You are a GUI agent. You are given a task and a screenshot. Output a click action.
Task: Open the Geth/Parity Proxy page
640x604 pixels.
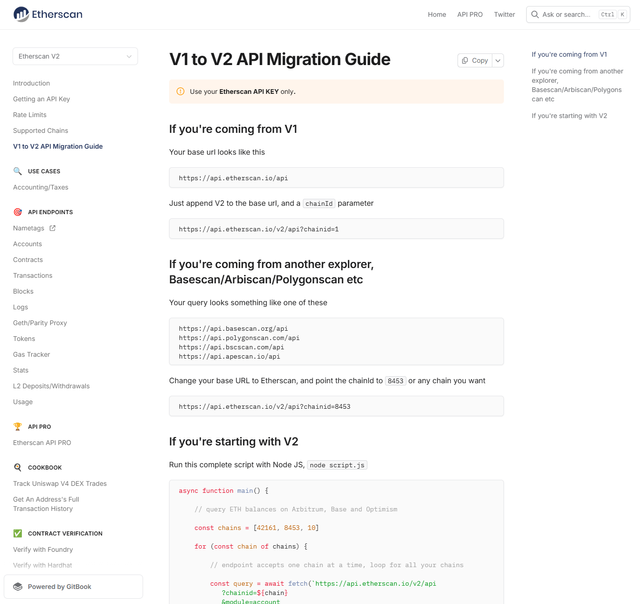[40, 323]
